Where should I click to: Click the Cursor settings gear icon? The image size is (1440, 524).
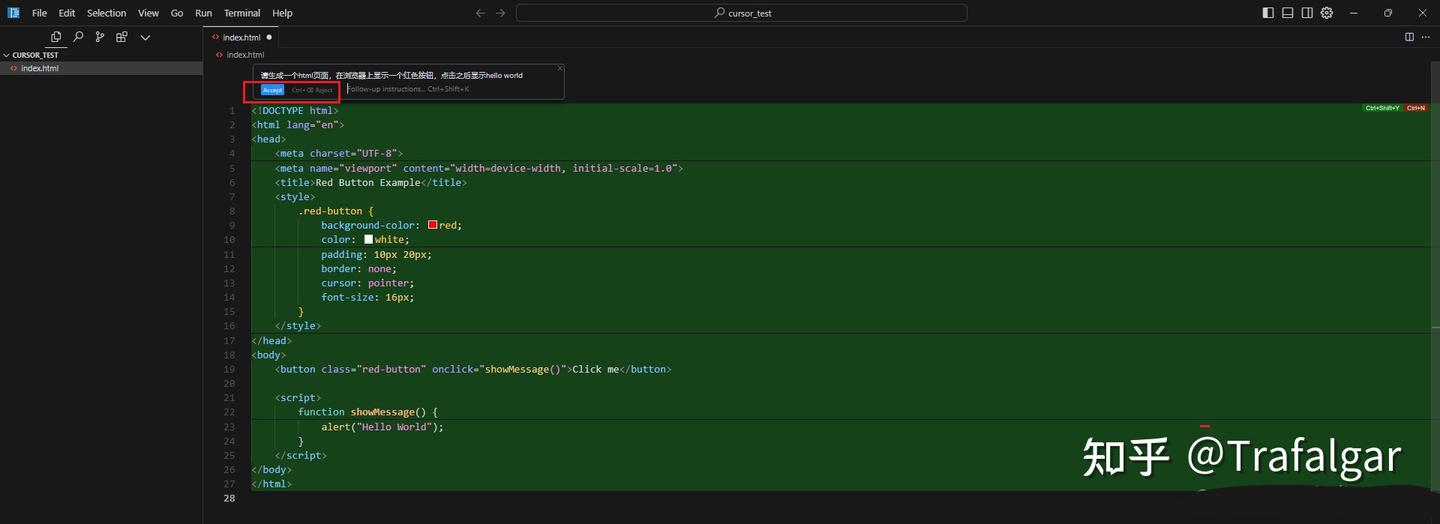click(x=1327, y=13)
